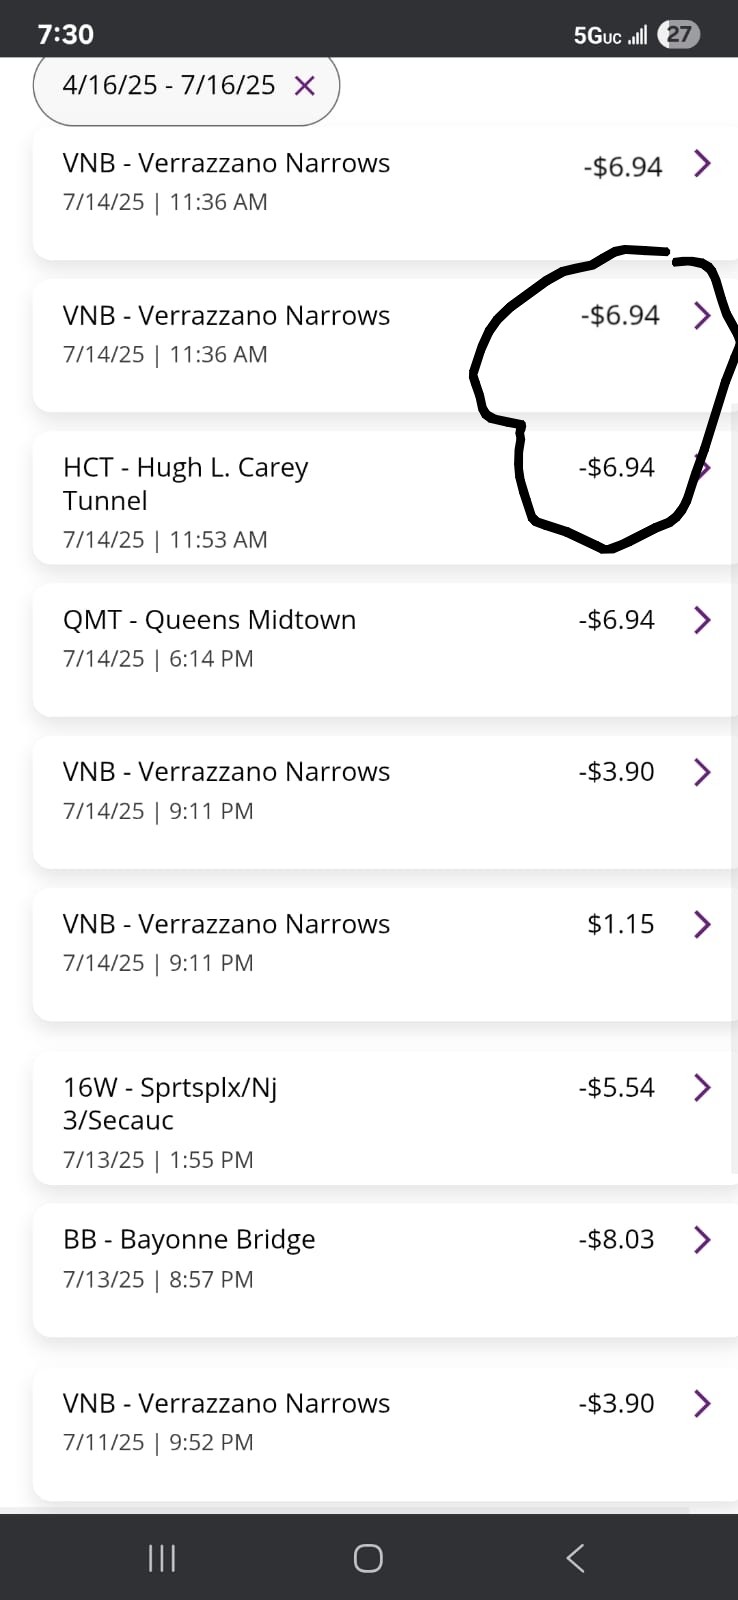Expand the QMT Queens Midtown transaction chevron
The width and height of the screenshot is (738, 1600).
[702, 620]
